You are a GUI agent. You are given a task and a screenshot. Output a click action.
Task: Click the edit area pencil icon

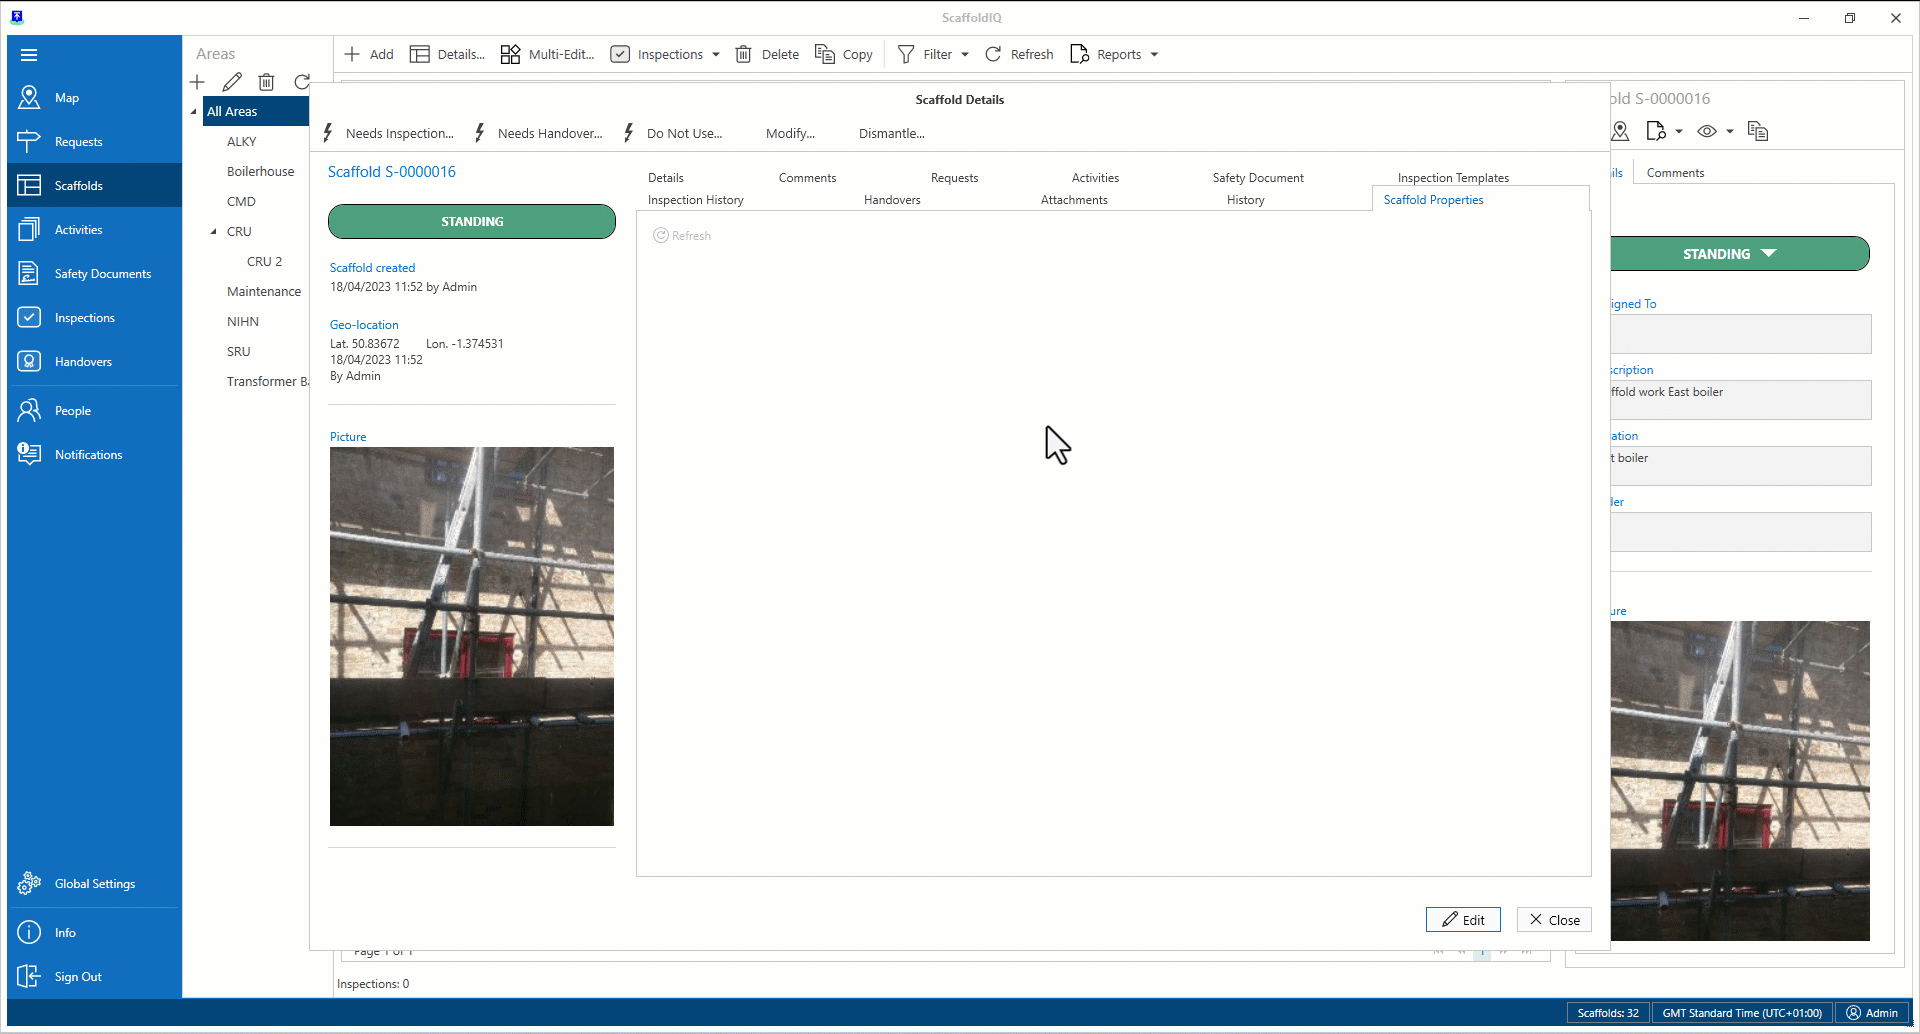click(232, 82)
